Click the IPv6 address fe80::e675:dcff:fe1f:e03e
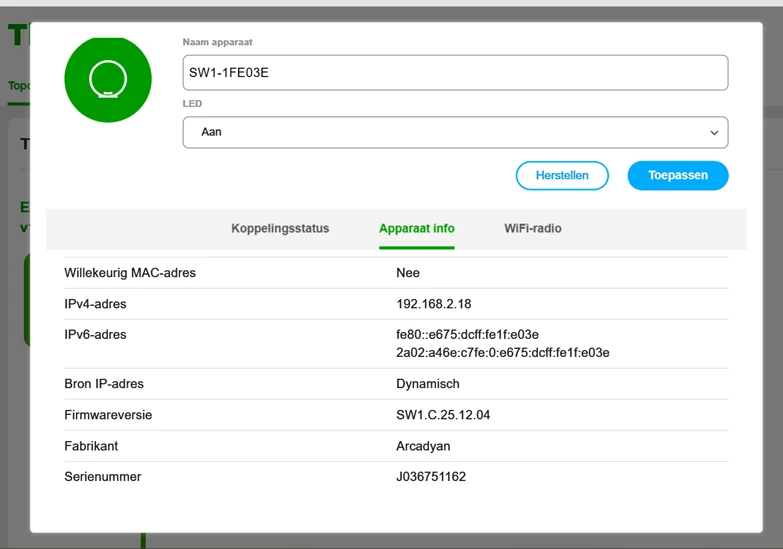The width and height of the screenshot is (783, 549). pos(467,335)
